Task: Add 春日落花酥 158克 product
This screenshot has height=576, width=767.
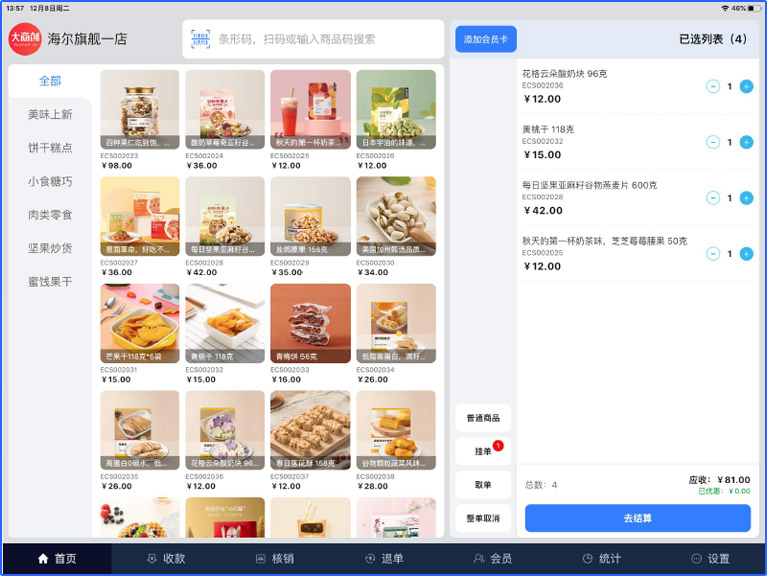Action: [x=311, y=430]
